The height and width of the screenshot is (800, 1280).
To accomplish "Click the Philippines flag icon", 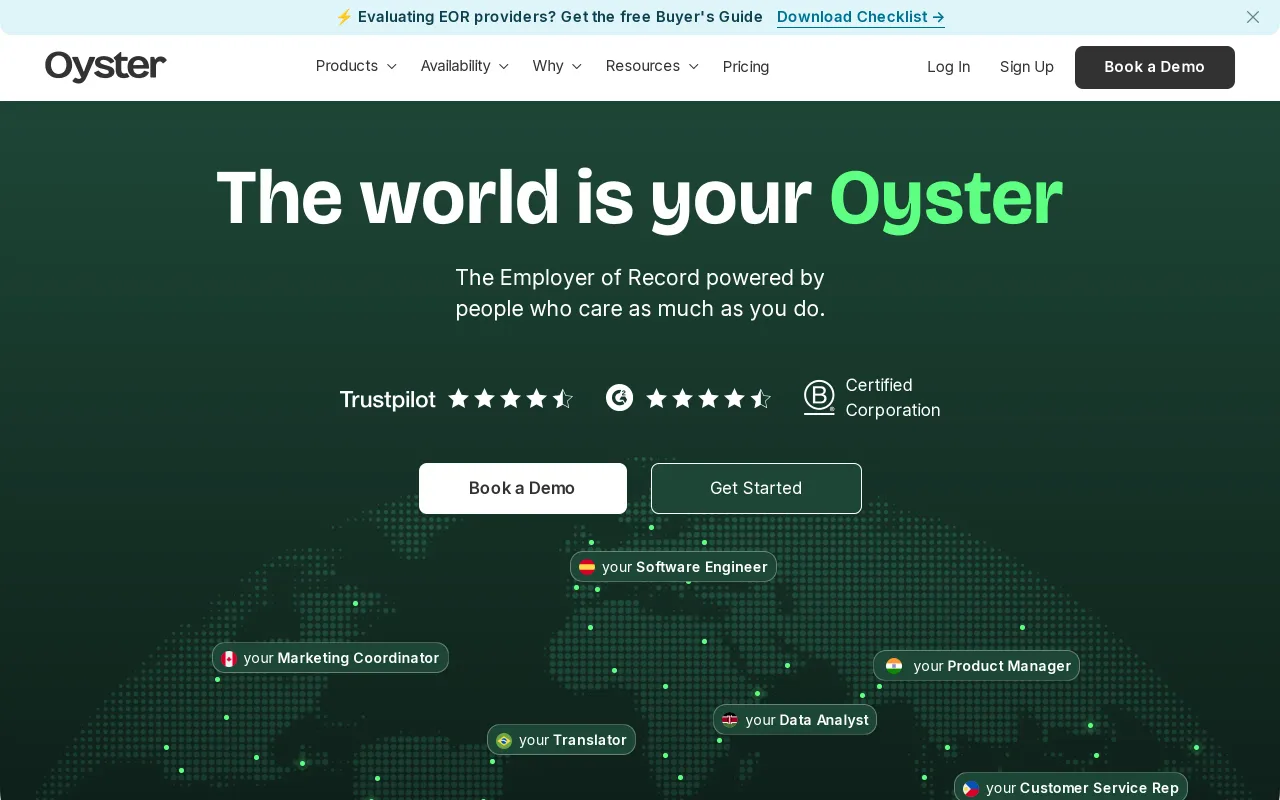I will pyautogui.click(x=971, y=788).
